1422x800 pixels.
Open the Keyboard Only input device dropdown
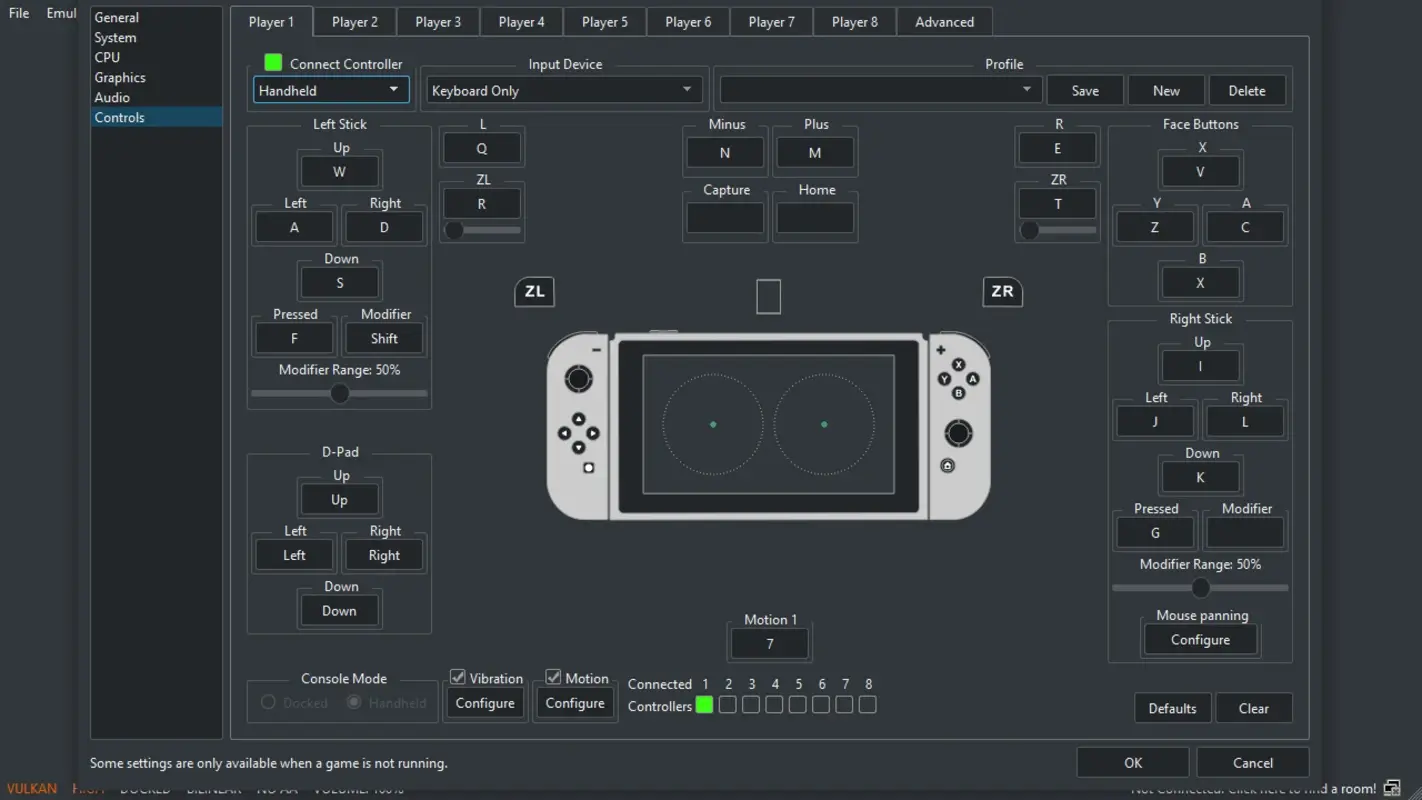[563, 89]
